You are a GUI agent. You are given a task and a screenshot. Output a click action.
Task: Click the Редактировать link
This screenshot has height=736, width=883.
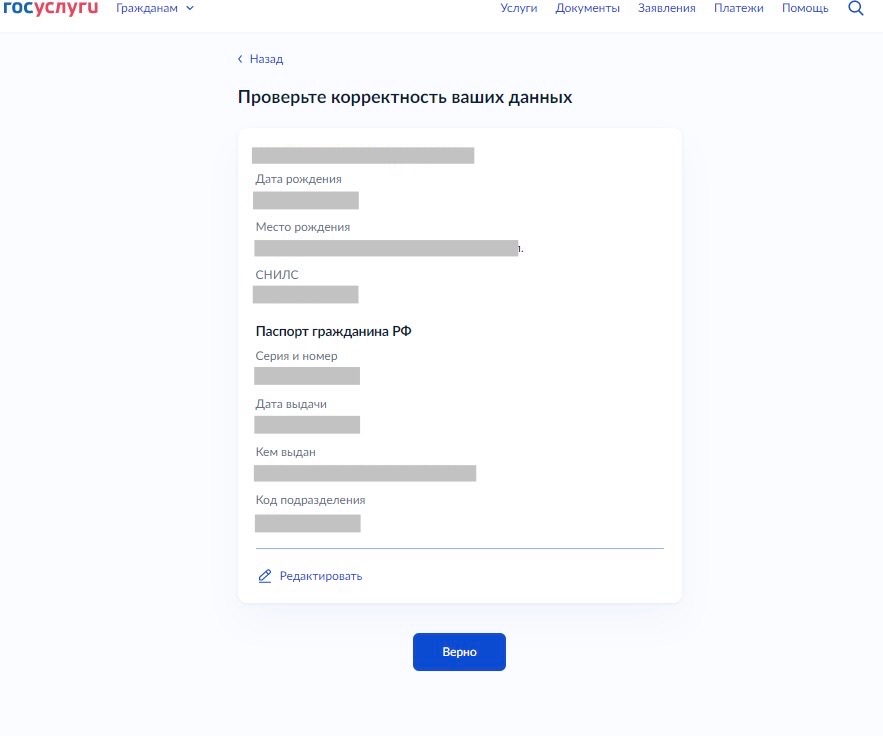[x=321, y=576]
